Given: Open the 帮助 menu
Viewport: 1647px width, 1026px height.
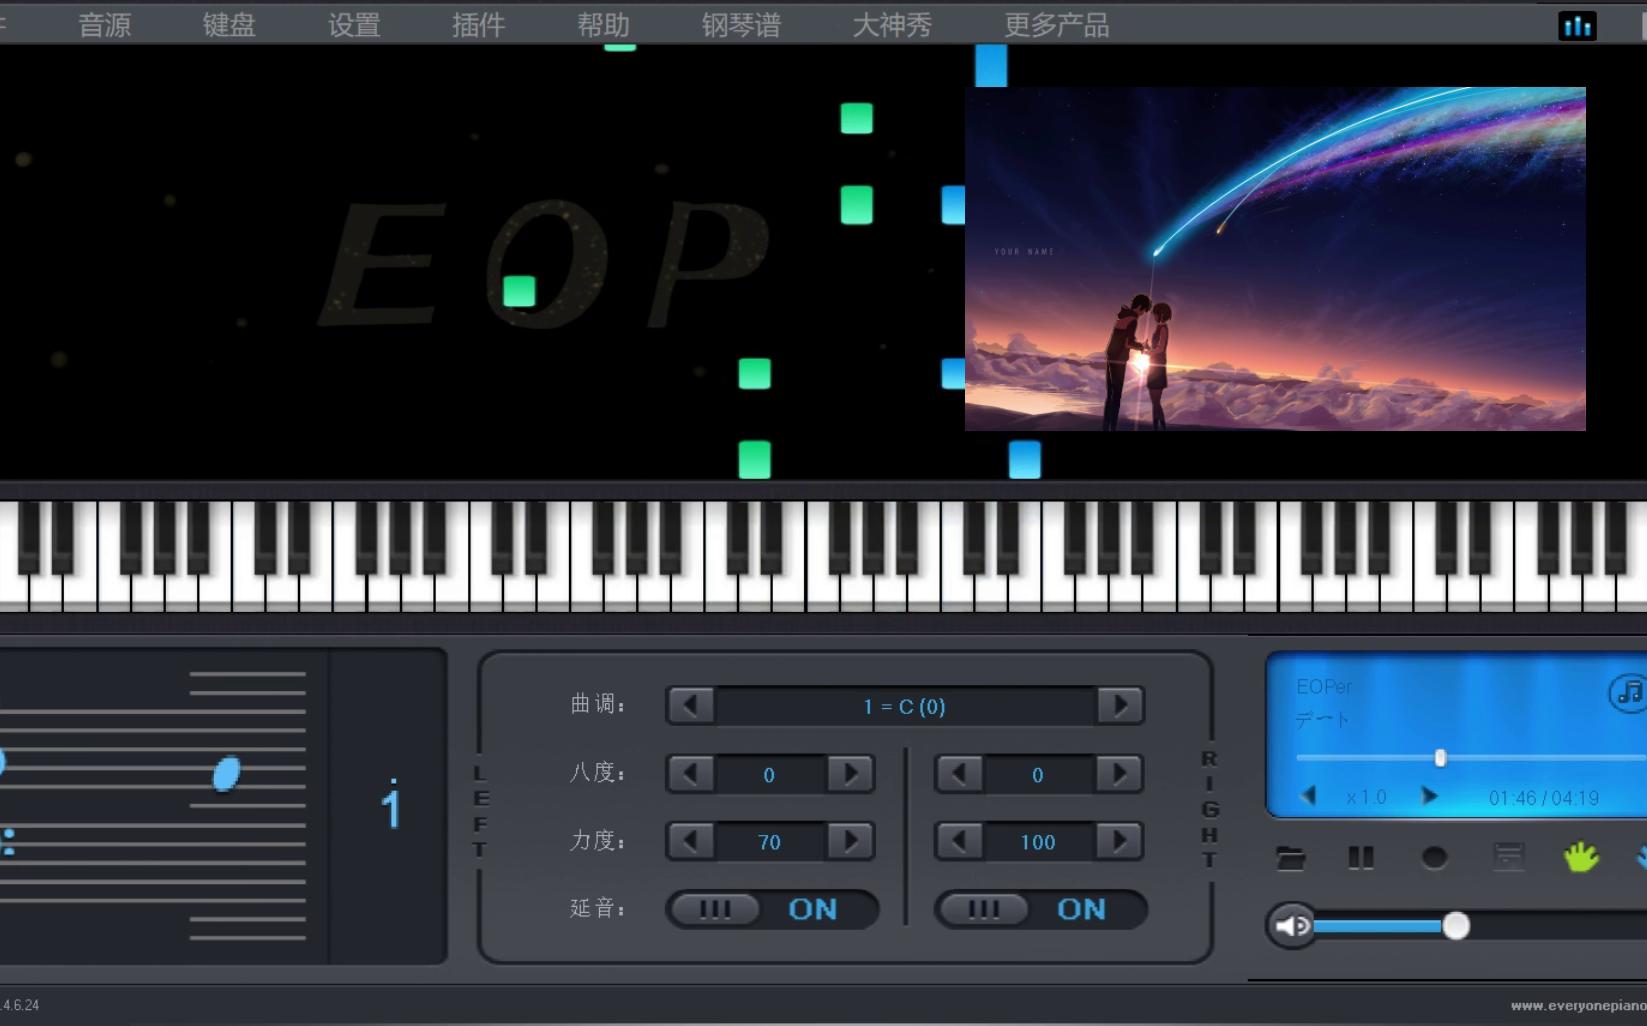Looking at the screenshot, I should (x=603, y=25).
